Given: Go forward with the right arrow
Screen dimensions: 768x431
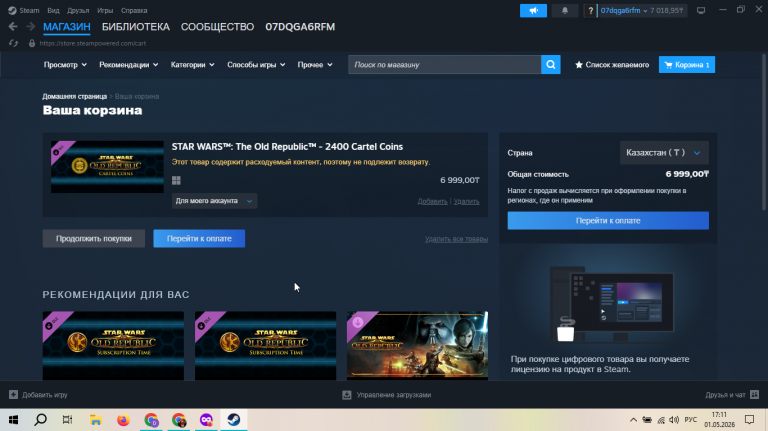Looking at the screenshot, I should click(x=30, y=26).
